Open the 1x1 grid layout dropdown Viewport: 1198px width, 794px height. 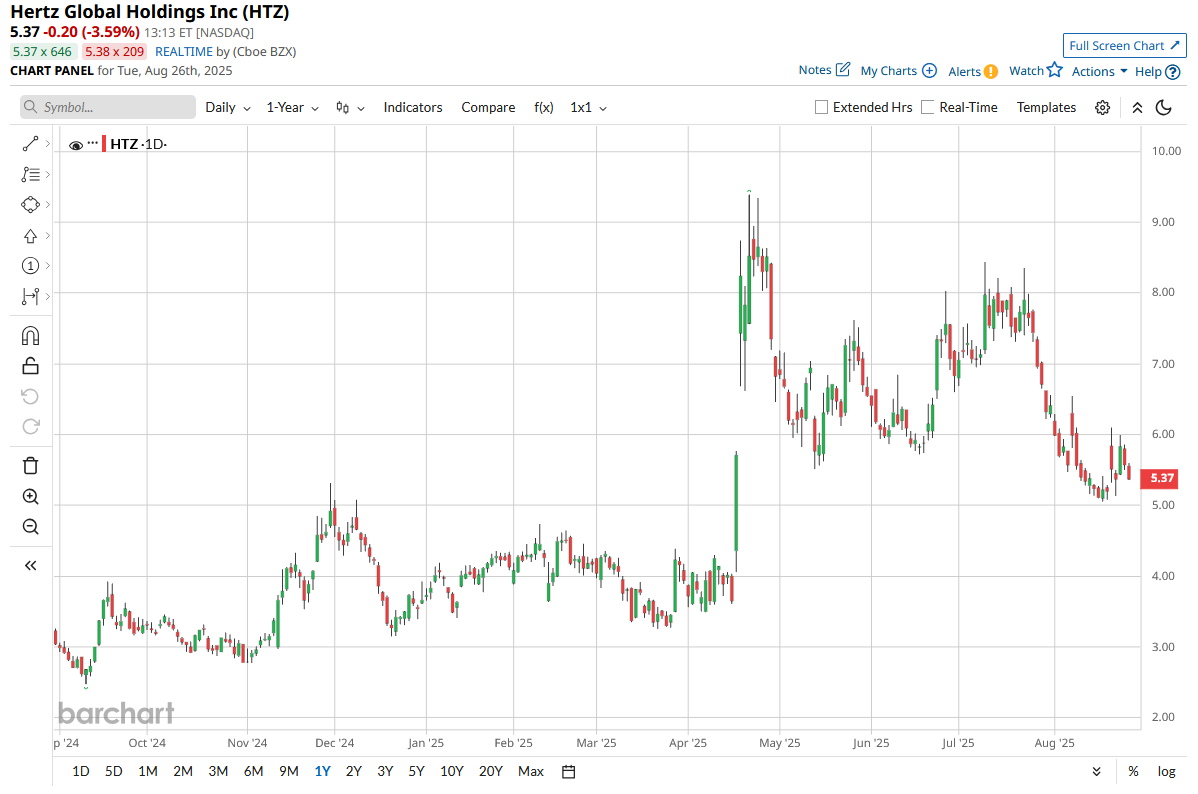coord(588,108)
